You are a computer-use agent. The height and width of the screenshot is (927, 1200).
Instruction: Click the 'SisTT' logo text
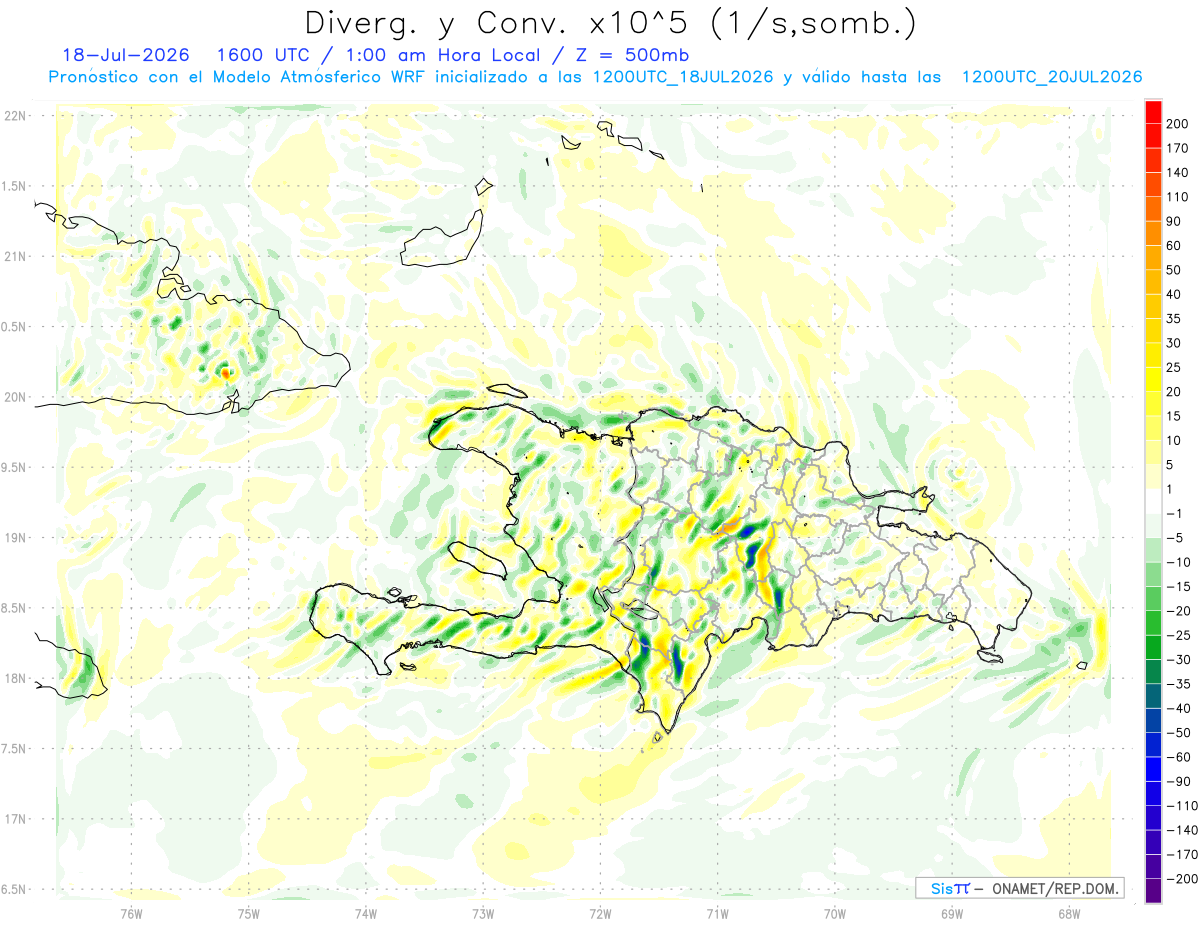pyautogui.click(x=949, y=888)
